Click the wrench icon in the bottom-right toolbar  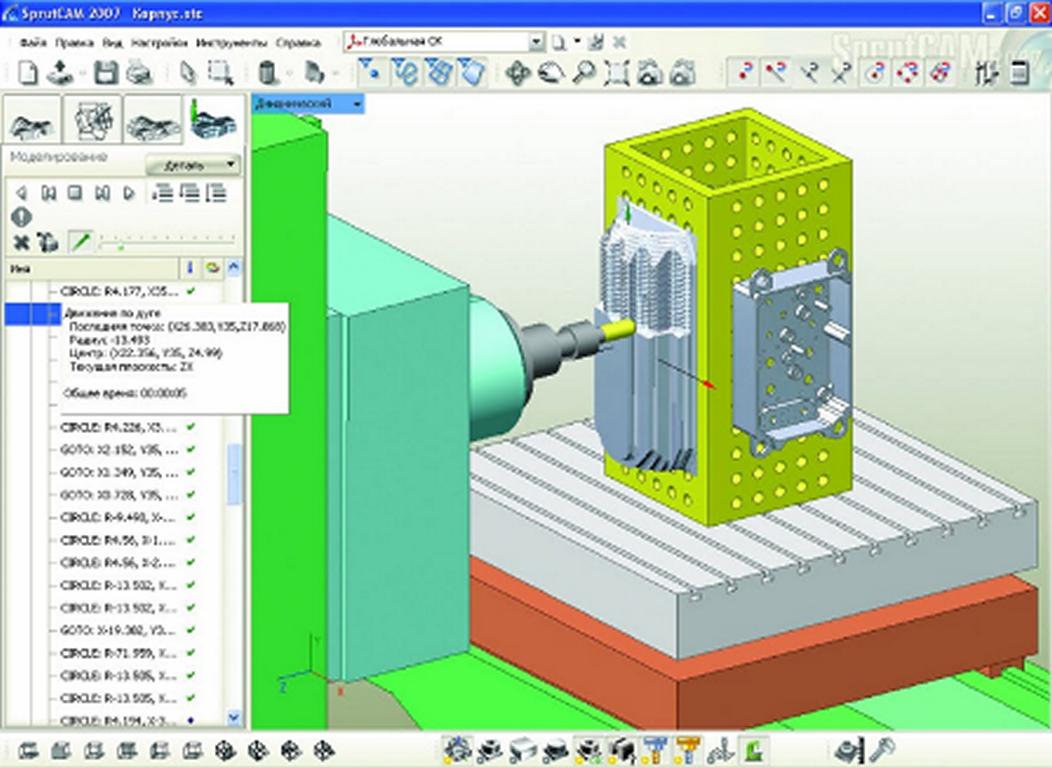[x=882, y=749]
